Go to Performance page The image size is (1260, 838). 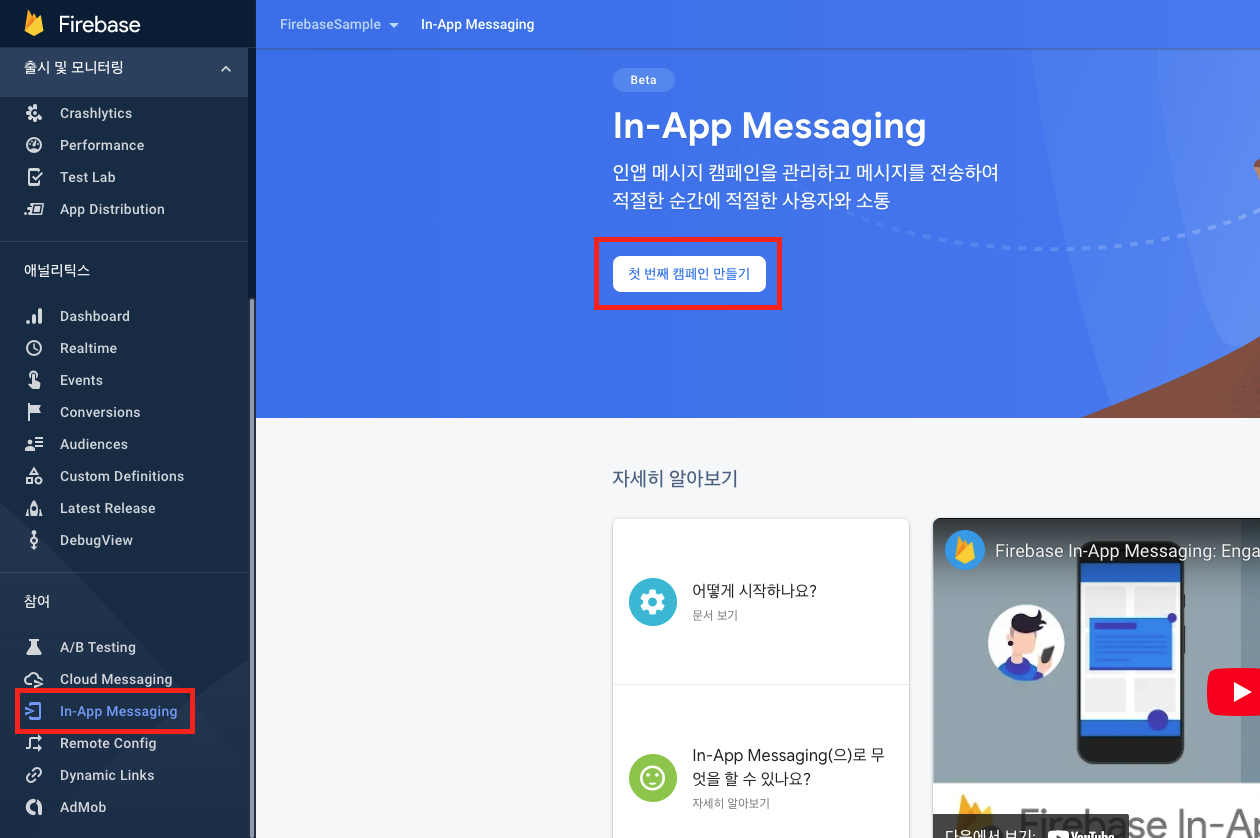[102, 145]
